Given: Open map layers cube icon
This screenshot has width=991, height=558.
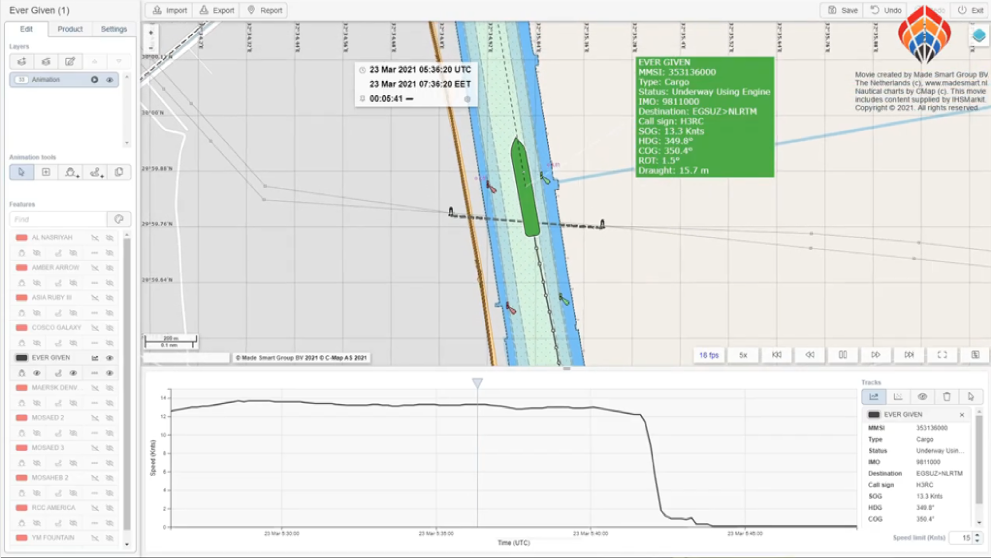Looking at the screenshot, I should click(x=978, y=36).
